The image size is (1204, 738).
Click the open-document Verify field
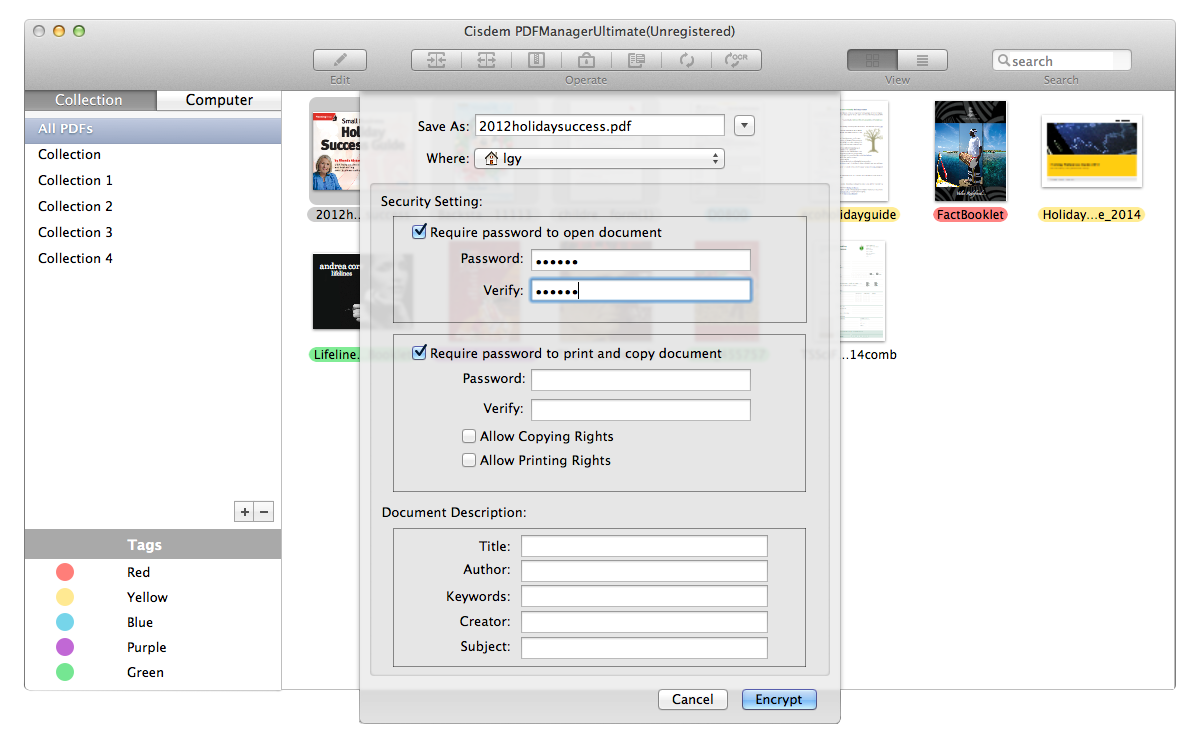[641, 290]
